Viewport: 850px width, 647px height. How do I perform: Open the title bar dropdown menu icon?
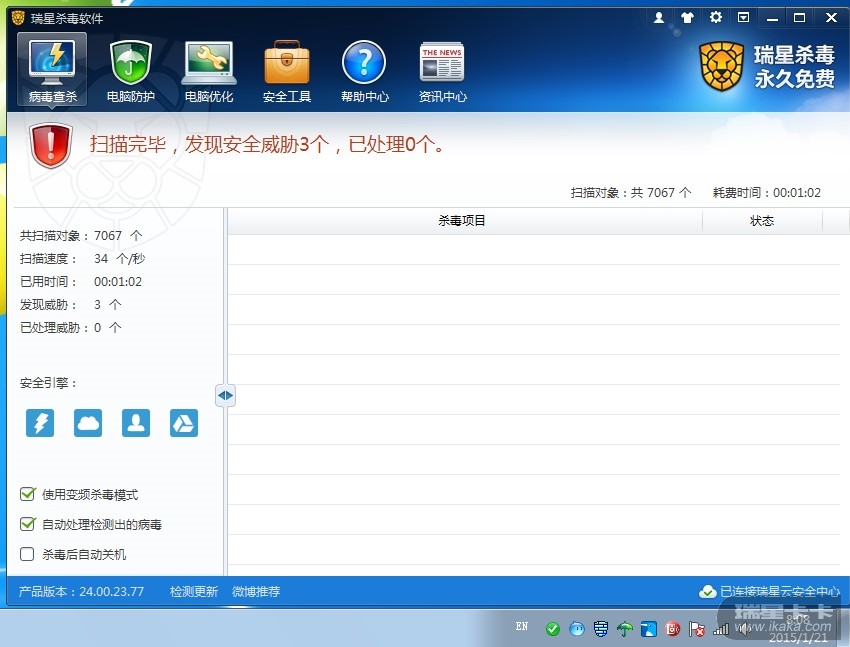744,17
